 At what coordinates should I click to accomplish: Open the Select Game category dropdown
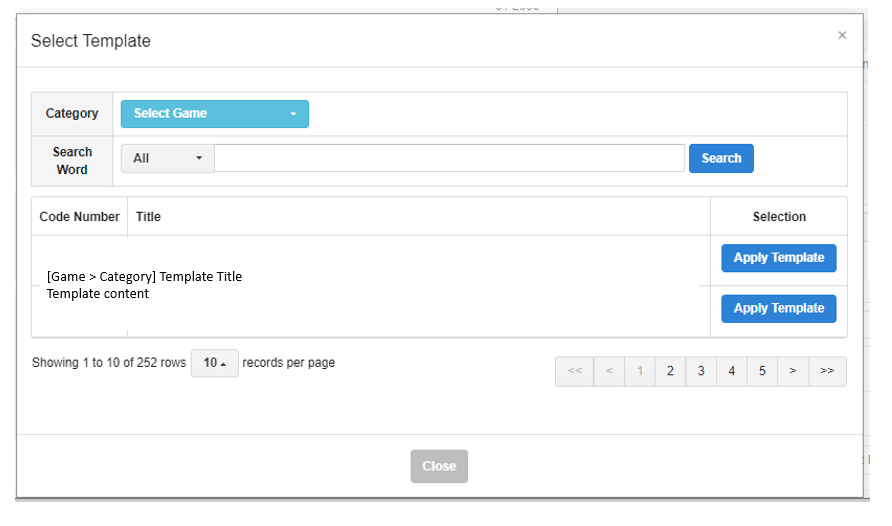214,114
